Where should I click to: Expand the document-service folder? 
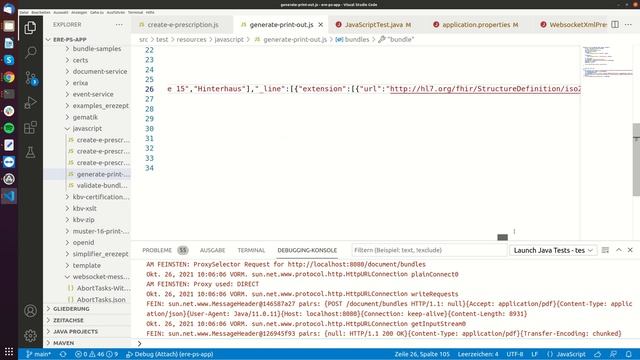(x=100, y=71)
